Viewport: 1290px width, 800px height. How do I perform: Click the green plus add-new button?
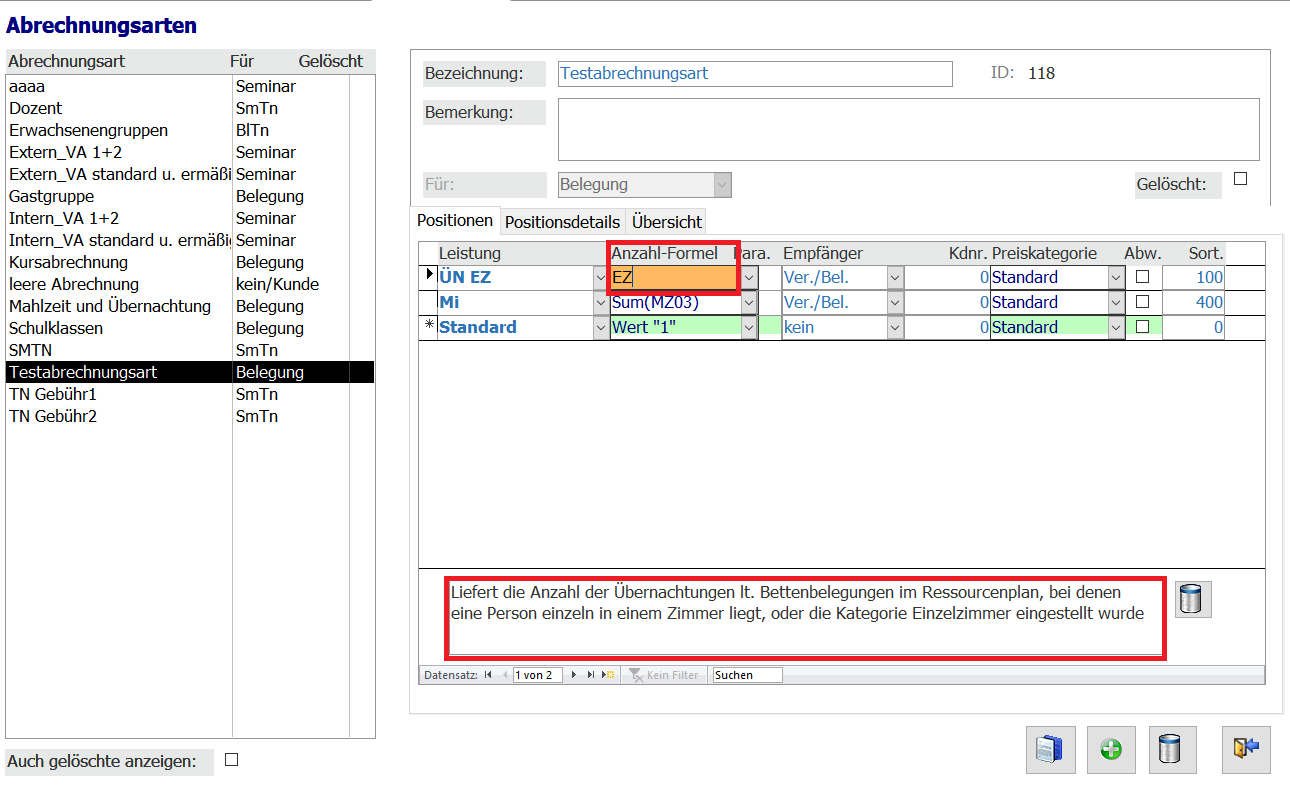pyautogui.click(x=1111, y=750)
